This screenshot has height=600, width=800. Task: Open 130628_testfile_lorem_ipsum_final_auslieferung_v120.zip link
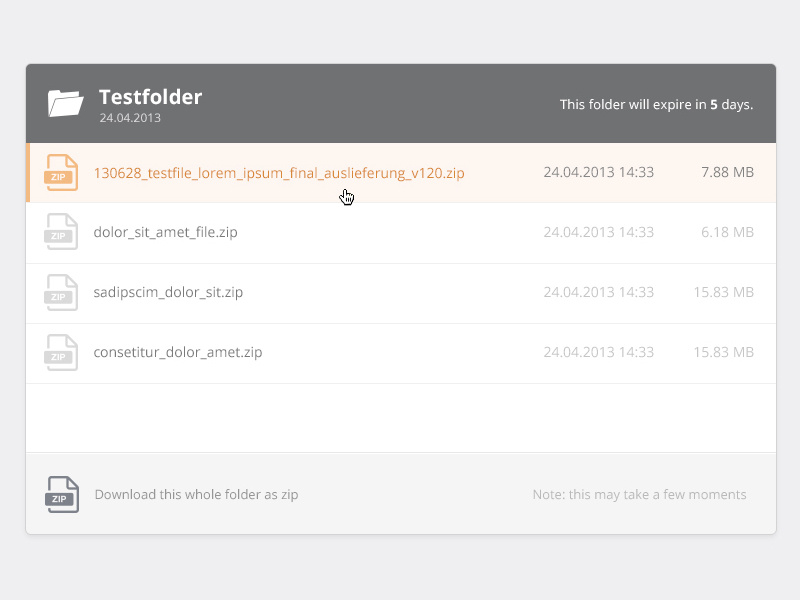(279, 173)
